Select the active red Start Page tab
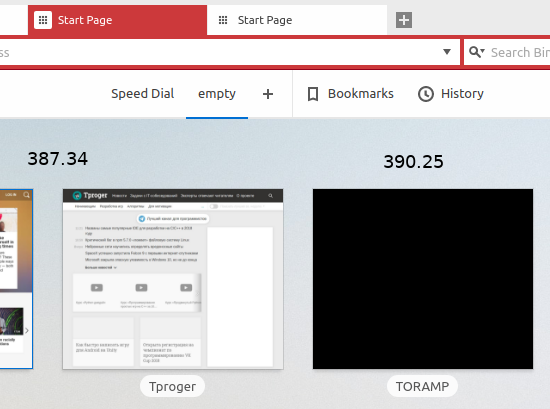Screen dimensions: 550x409 118,20
